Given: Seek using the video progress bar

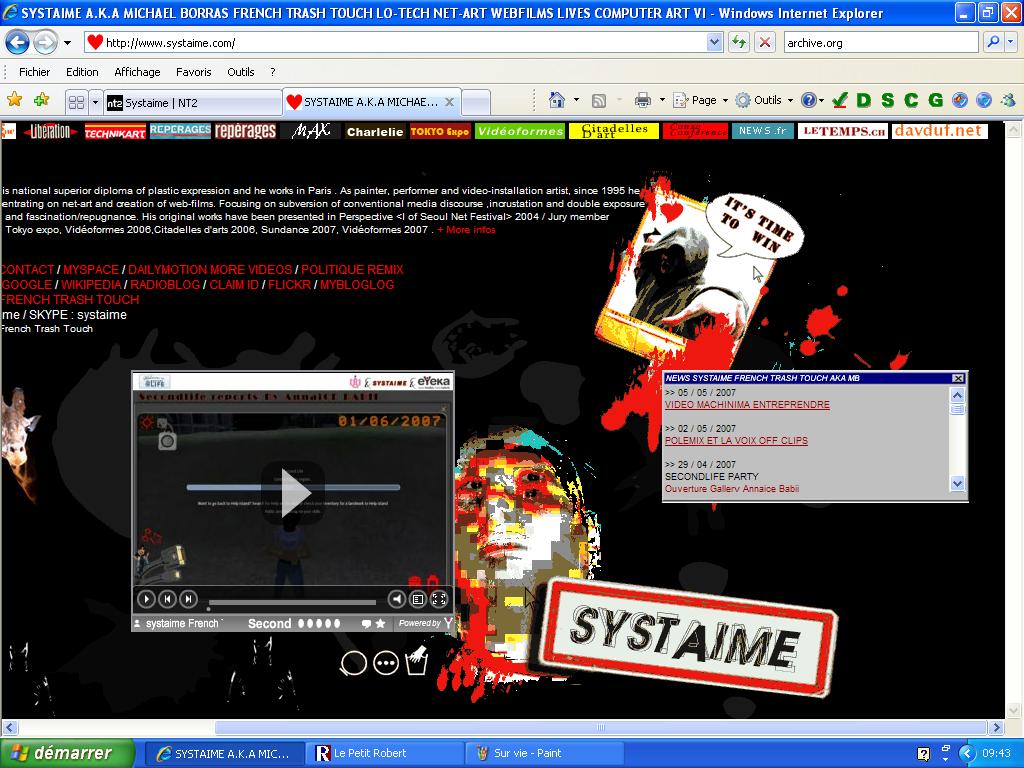Looking at the screenshot, I should pos(292,603).
